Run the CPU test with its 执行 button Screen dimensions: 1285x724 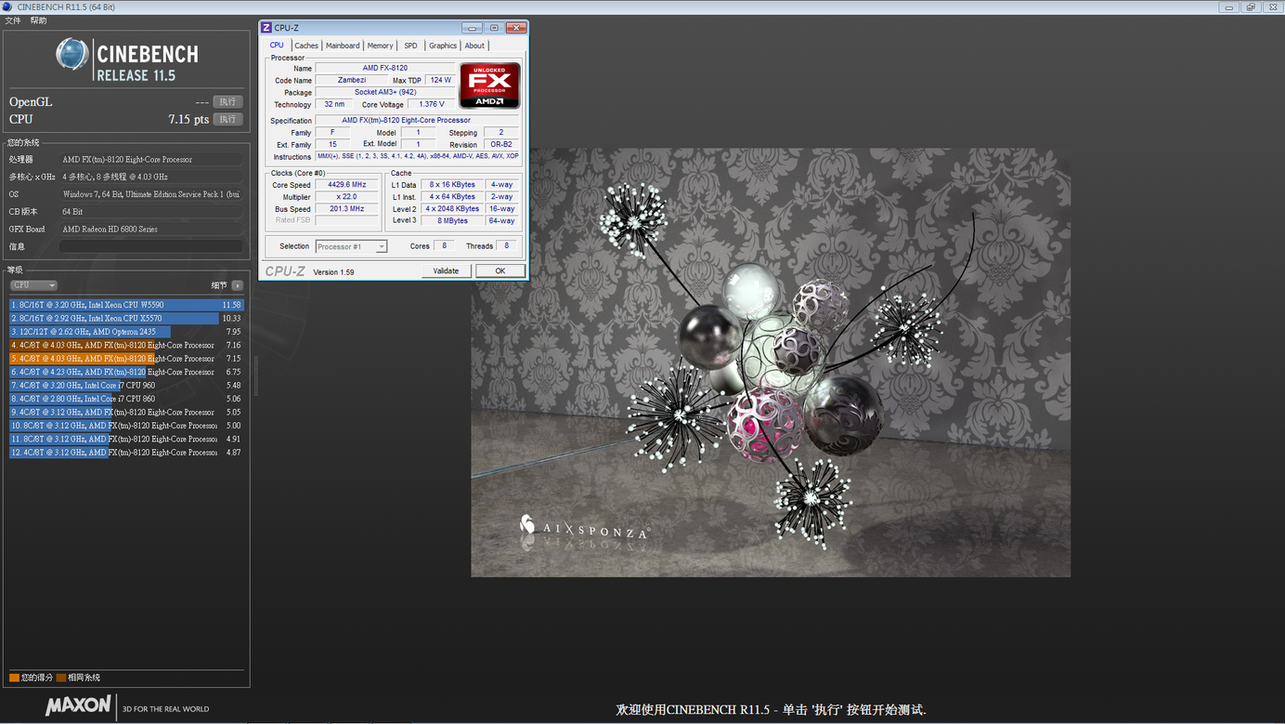[229, 119]
